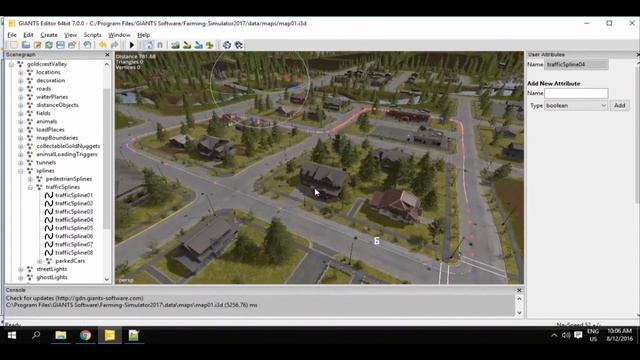Select trafficSpline08 in the scenegraph
This screenshot has width=640, height=360.
(74, 252)
